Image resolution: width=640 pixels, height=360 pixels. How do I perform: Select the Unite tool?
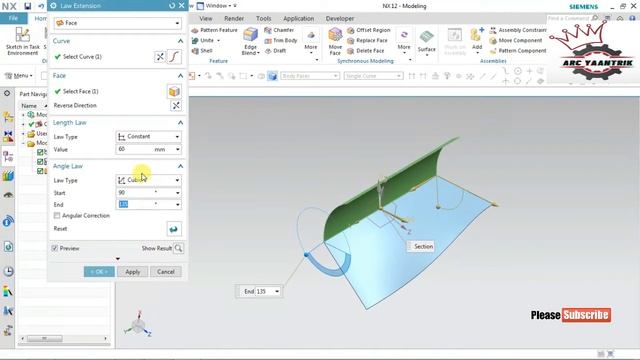click(203, 40)
